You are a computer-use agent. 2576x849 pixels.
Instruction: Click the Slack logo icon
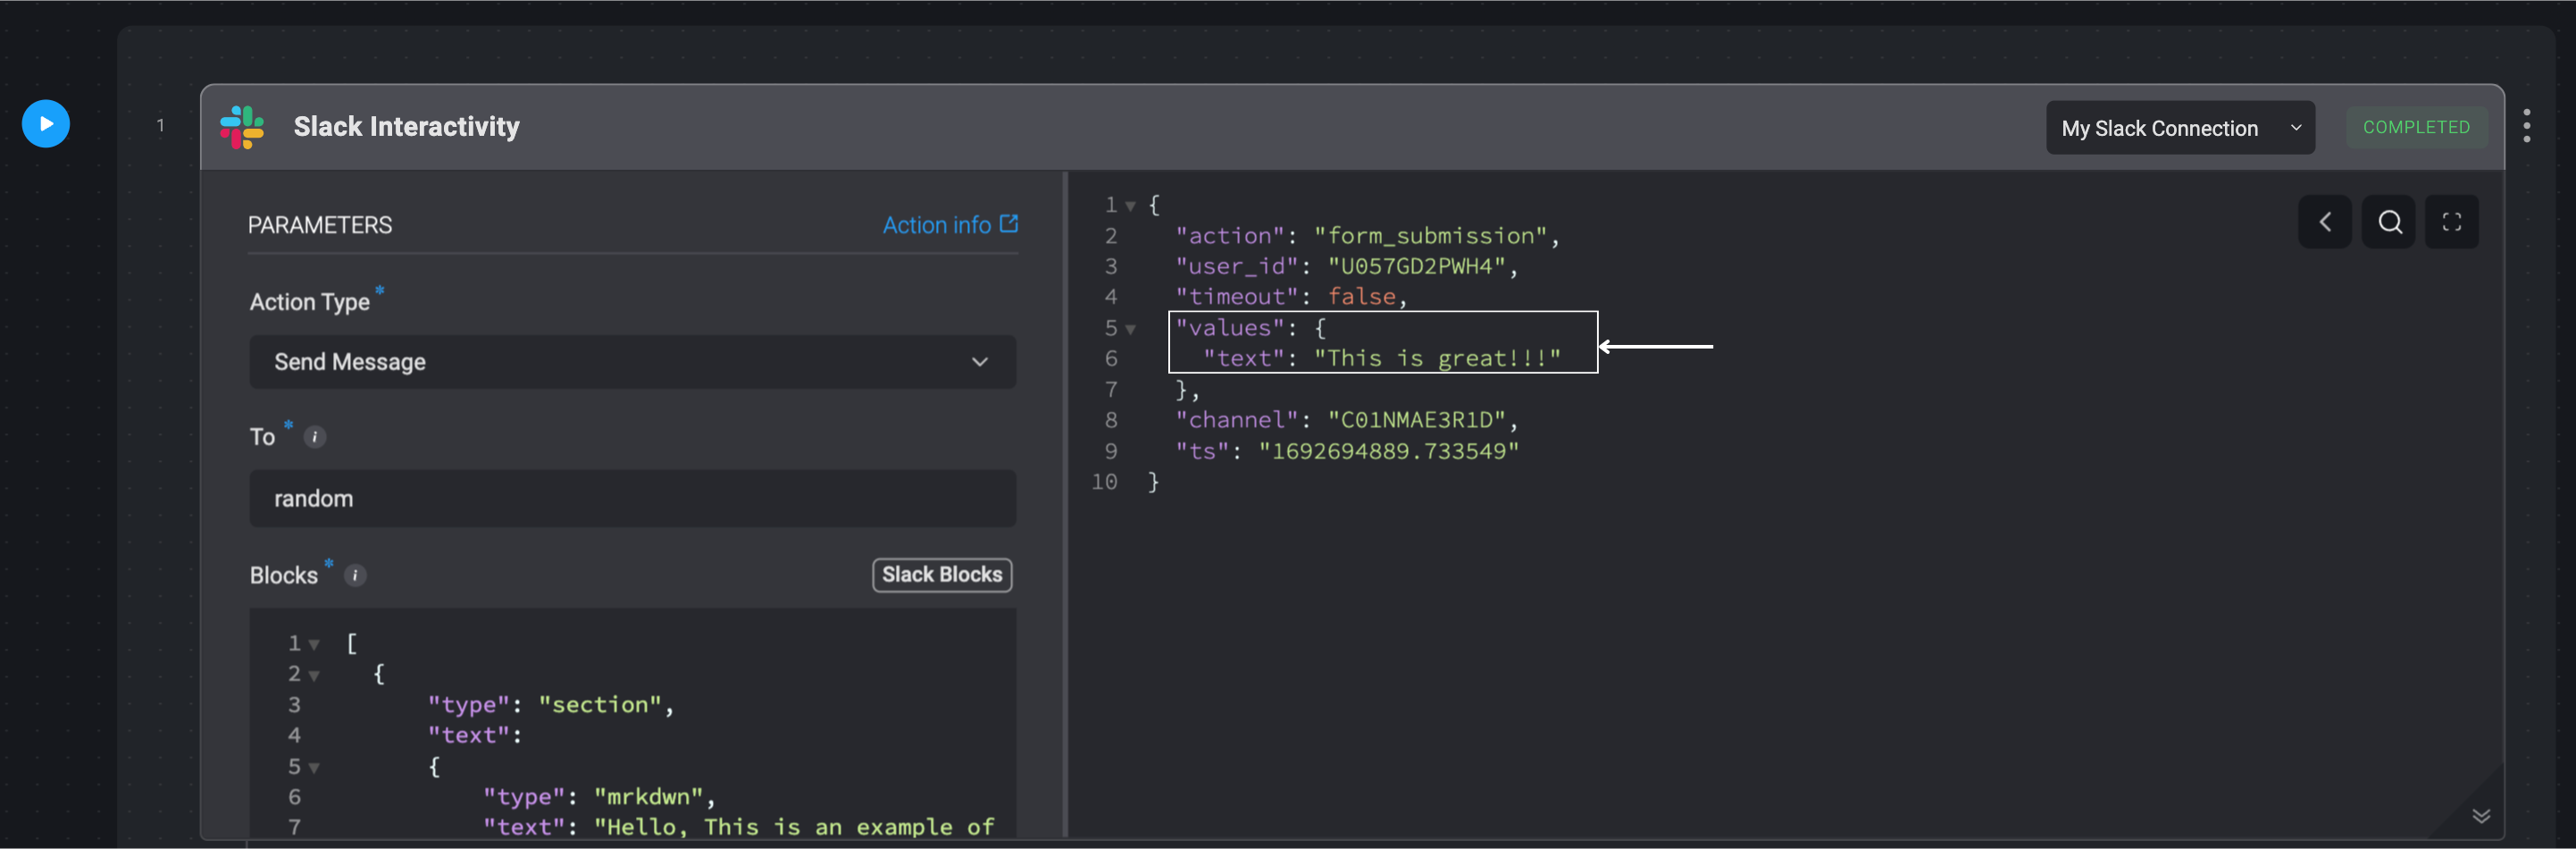[x=242, y=127]
